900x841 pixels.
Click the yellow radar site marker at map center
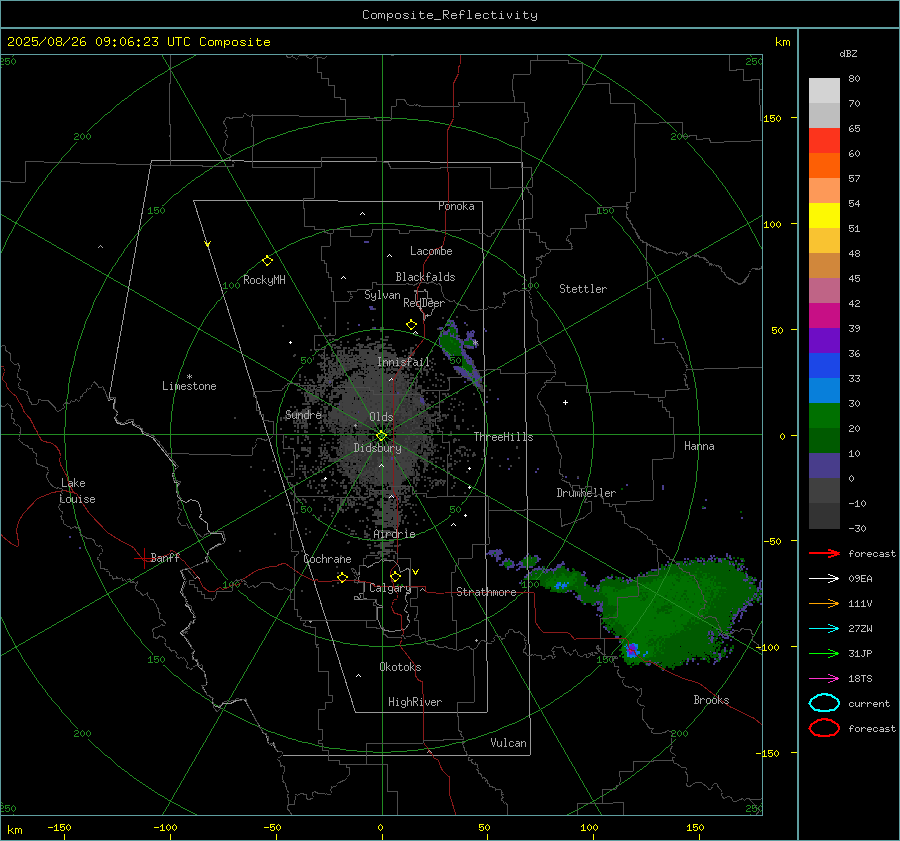click(x=382, y=435)
